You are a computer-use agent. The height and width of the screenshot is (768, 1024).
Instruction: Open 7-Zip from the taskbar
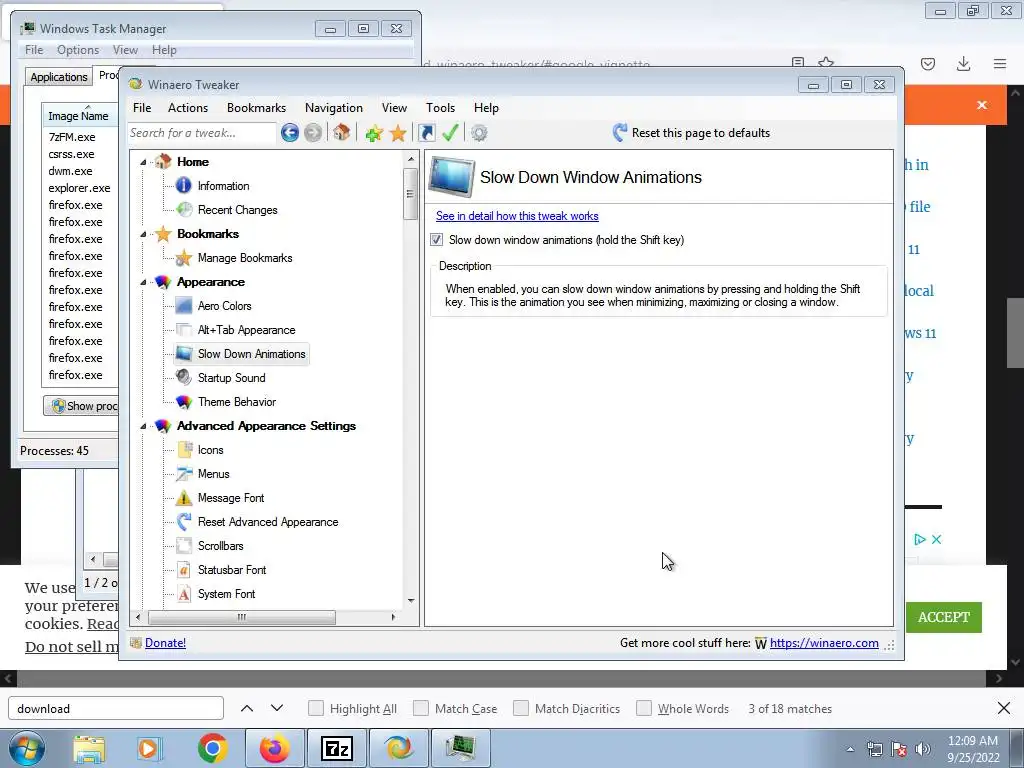[337, 748]
